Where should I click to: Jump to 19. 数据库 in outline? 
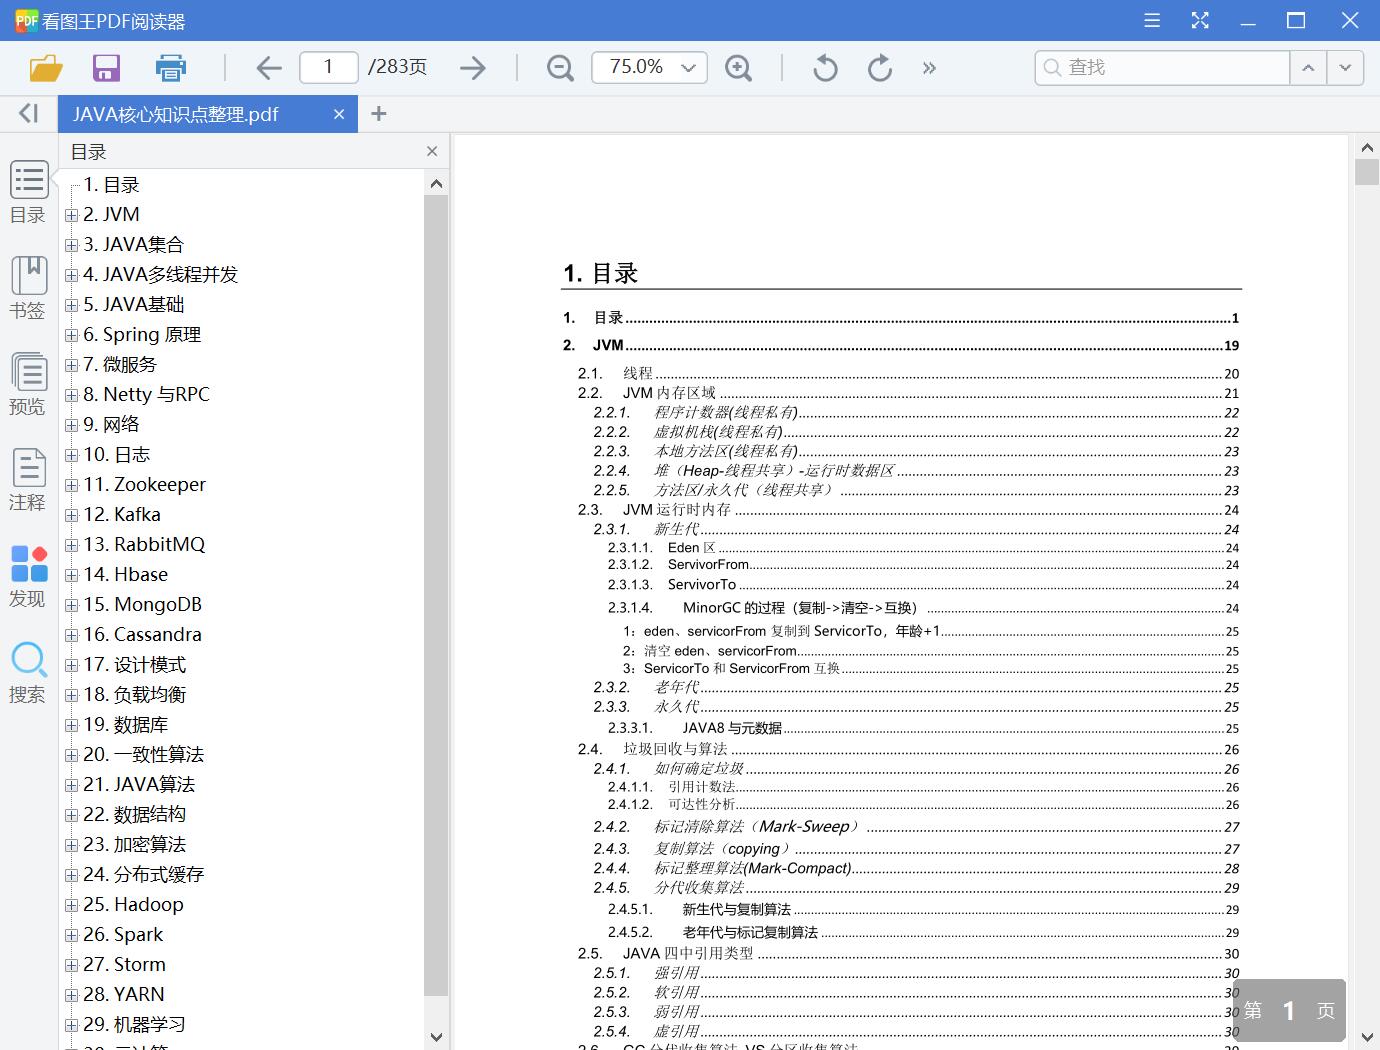126,724
